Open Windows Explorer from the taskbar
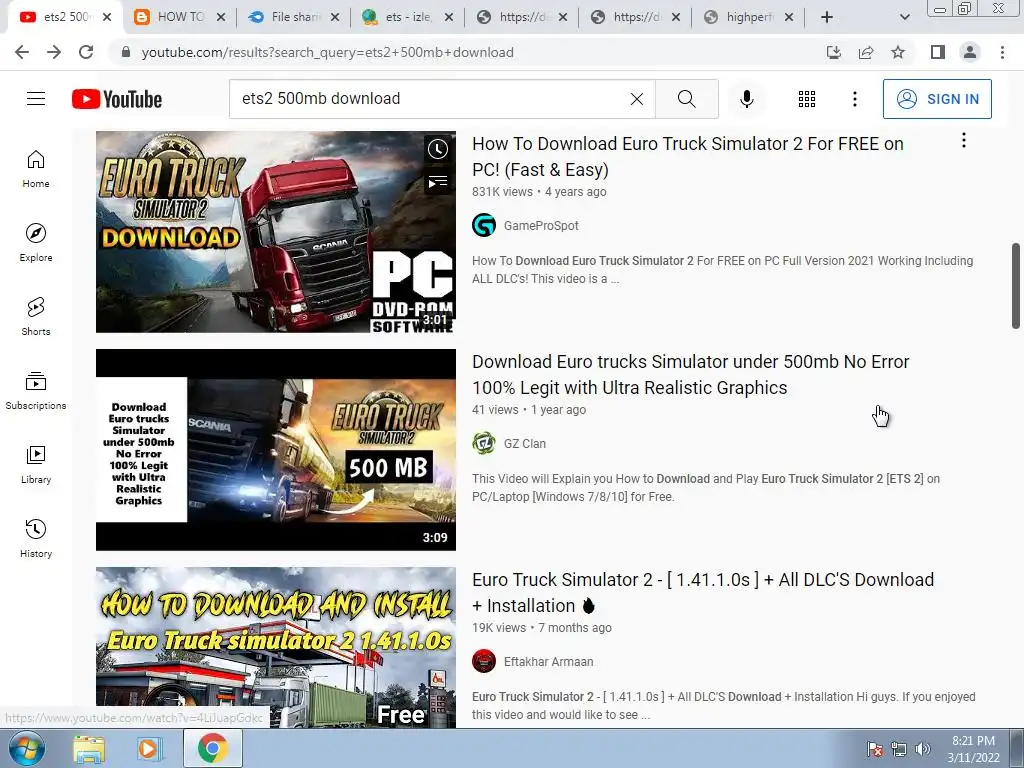The width and height of the screenshot is (1024, 768). click(89, 748)
